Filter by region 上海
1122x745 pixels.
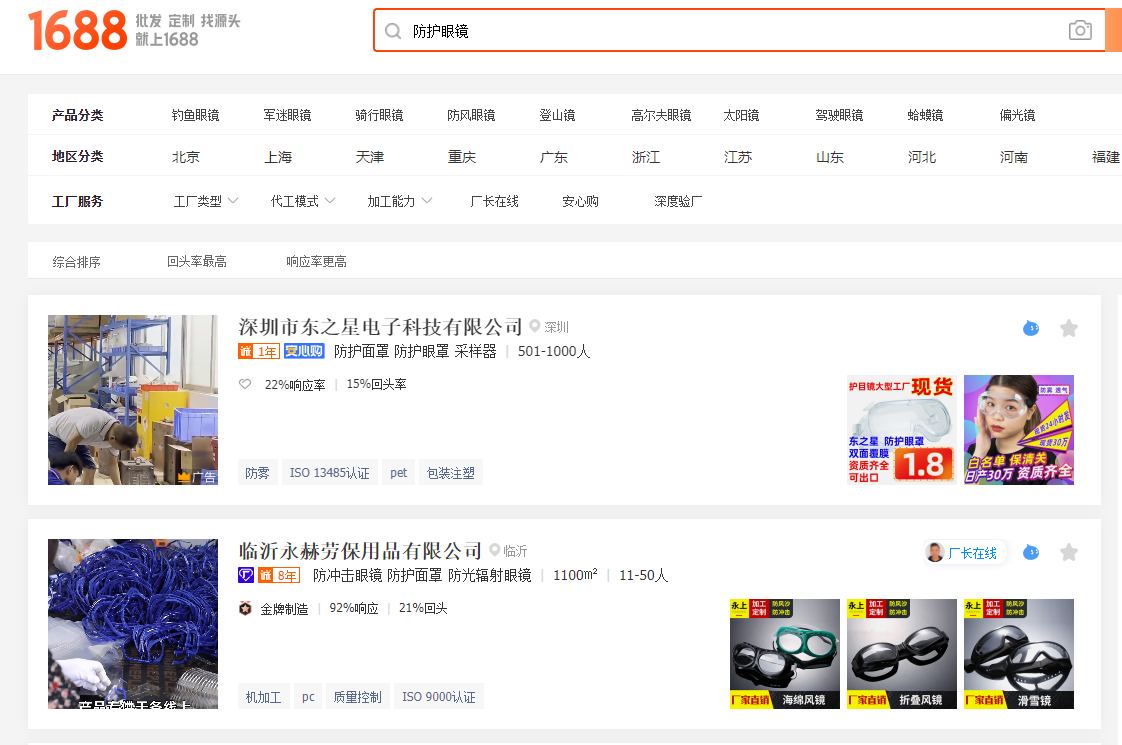pyautogui.click(x=278, y=157)
